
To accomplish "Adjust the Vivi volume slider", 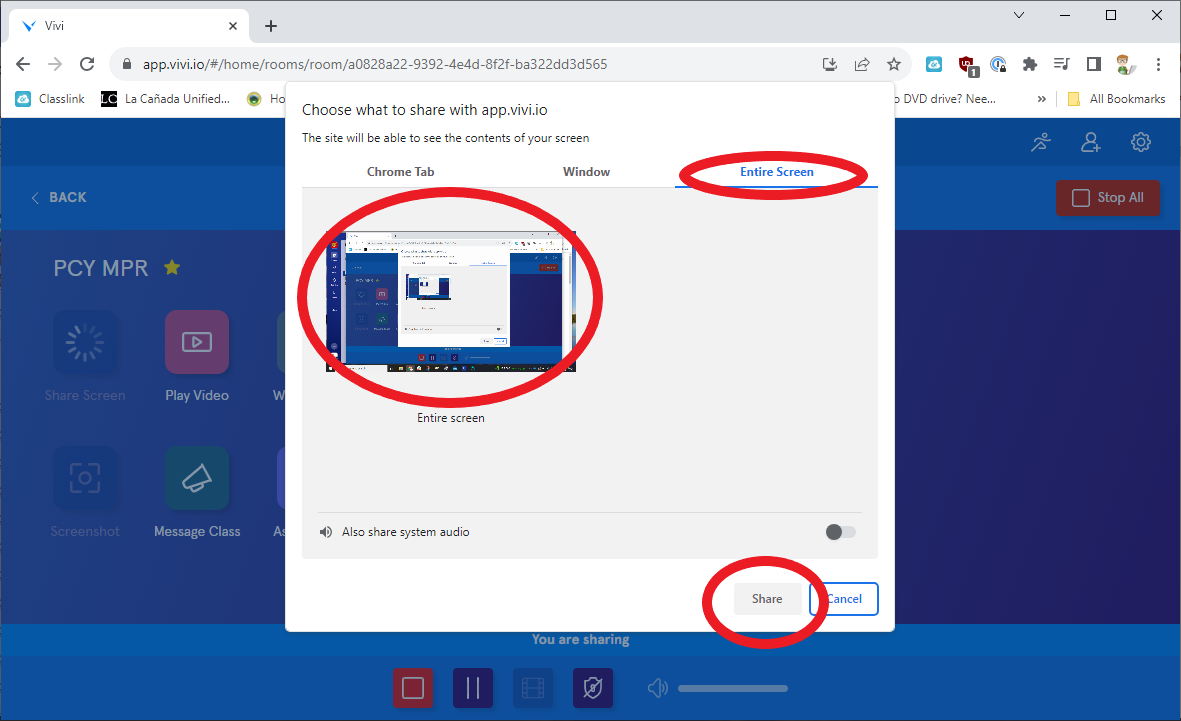I will [733, 688].
